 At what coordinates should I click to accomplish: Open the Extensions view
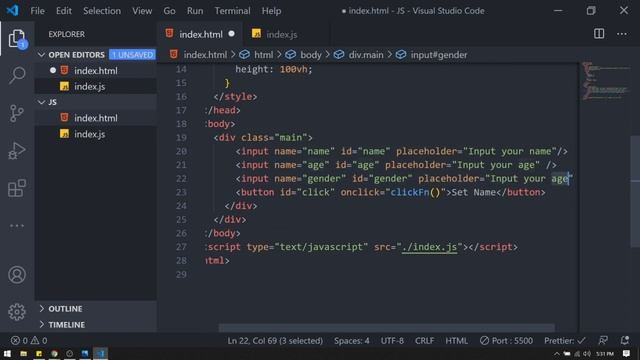(17, 188)
